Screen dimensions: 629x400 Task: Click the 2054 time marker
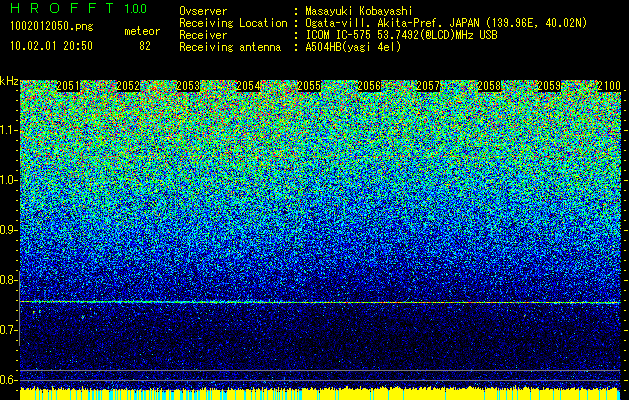248,86
